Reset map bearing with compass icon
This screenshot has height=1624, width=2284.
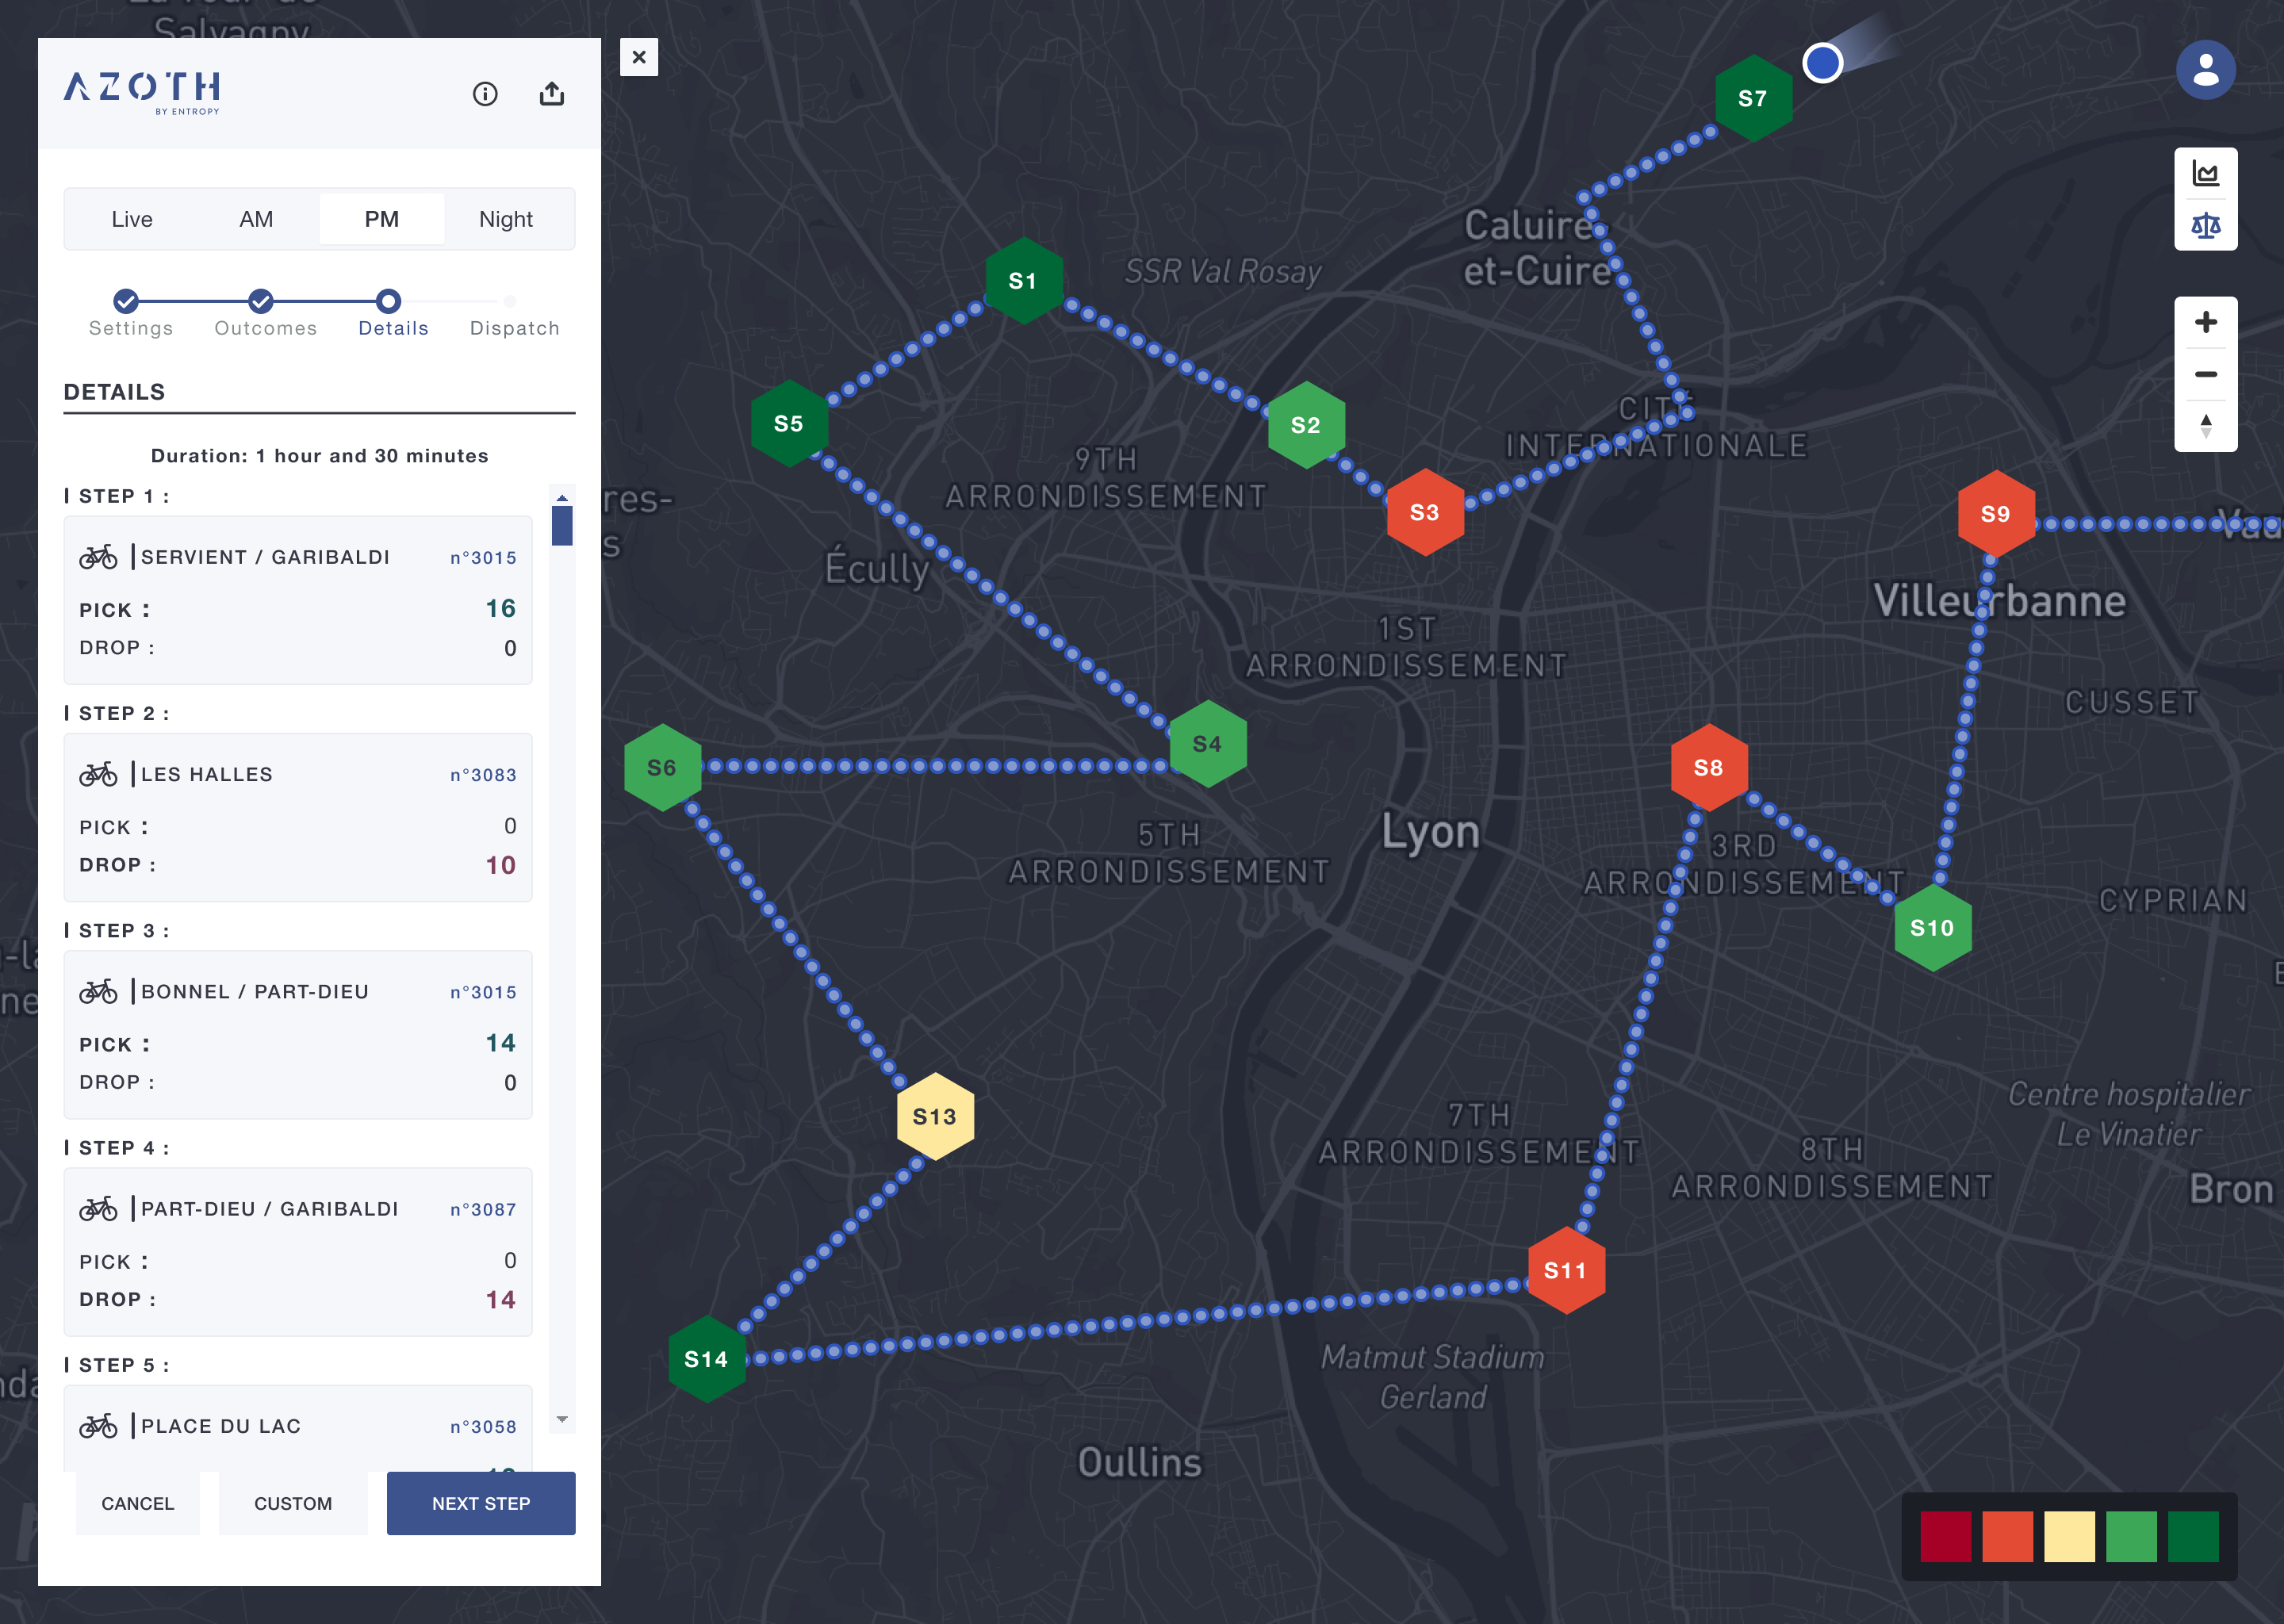(x=2205, y=426)
